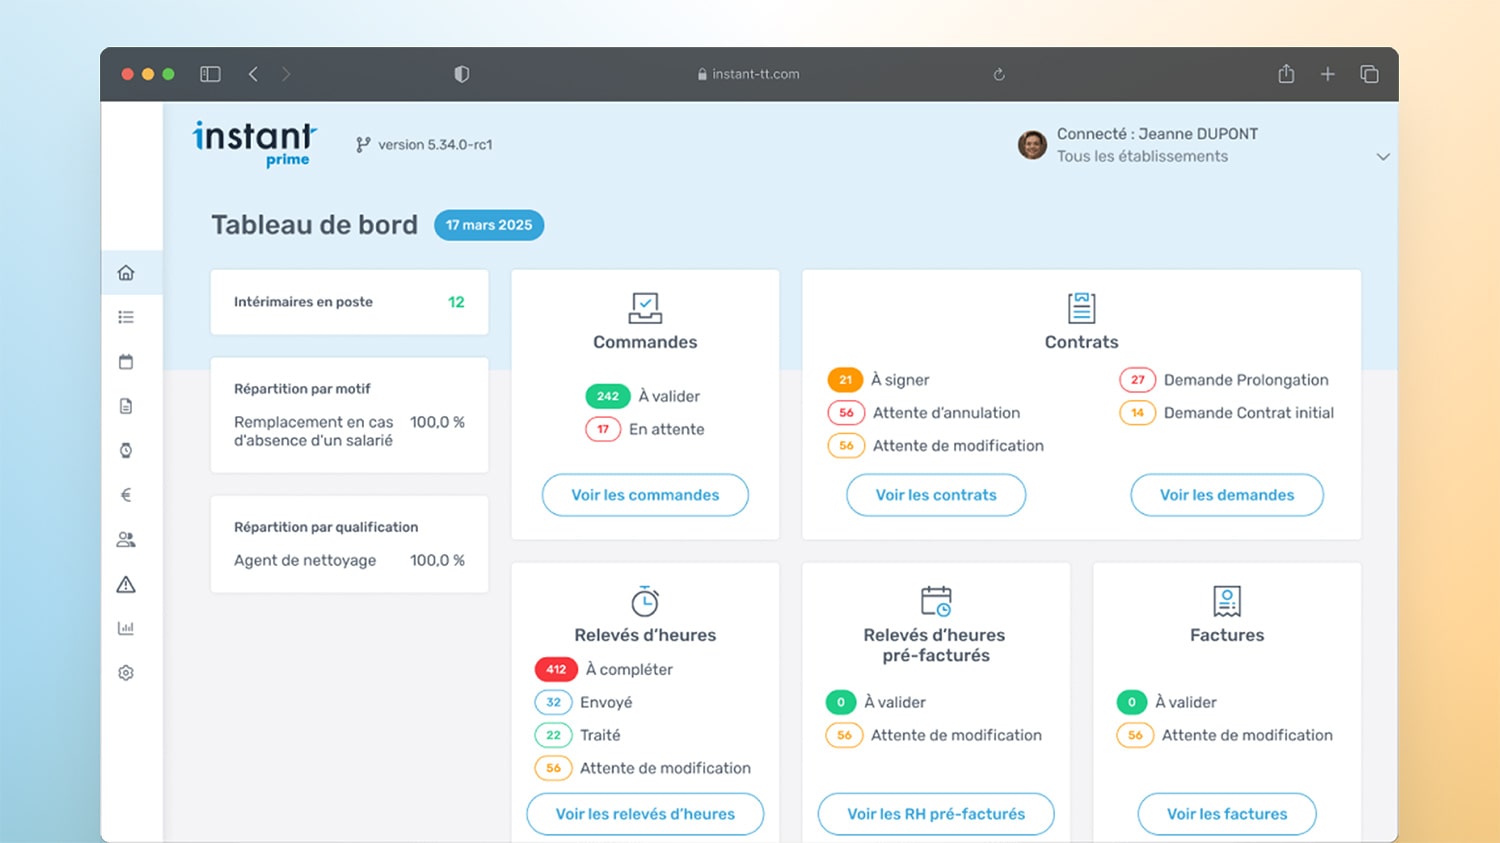
Task: Open the bar chart statistics icon
Action: tap(126, 629)
